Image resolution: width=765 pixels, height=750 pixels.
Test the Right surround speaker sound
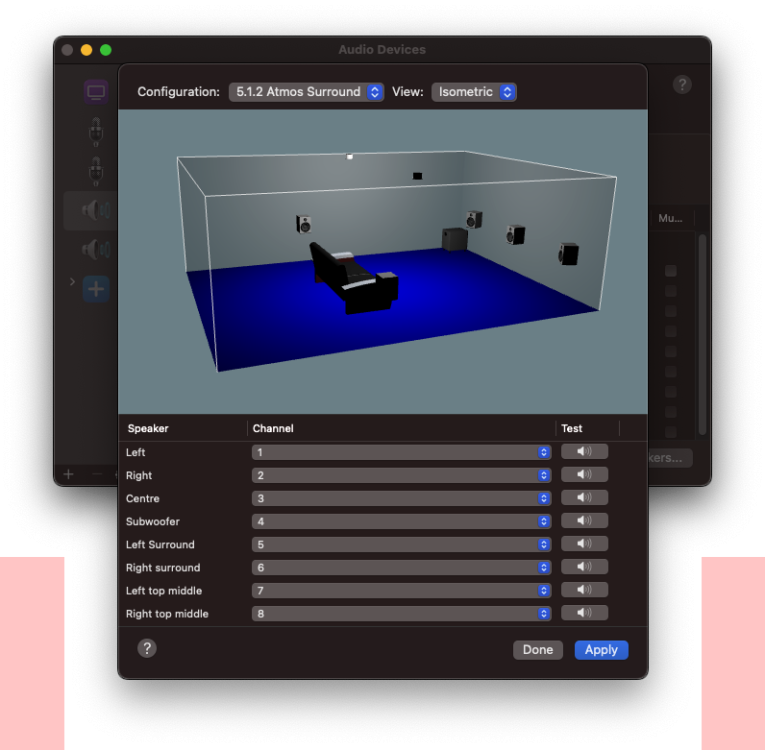tap(584, 567)
